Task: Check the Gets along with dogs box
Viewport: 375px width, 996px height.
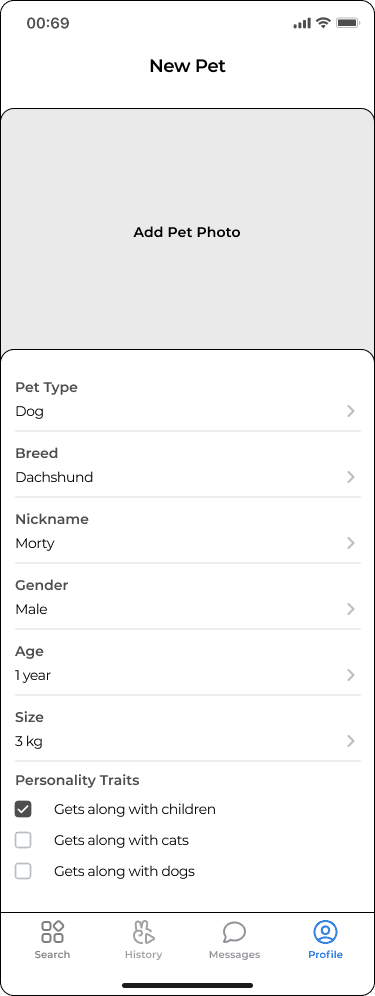Action: click(x=23, y=871)
